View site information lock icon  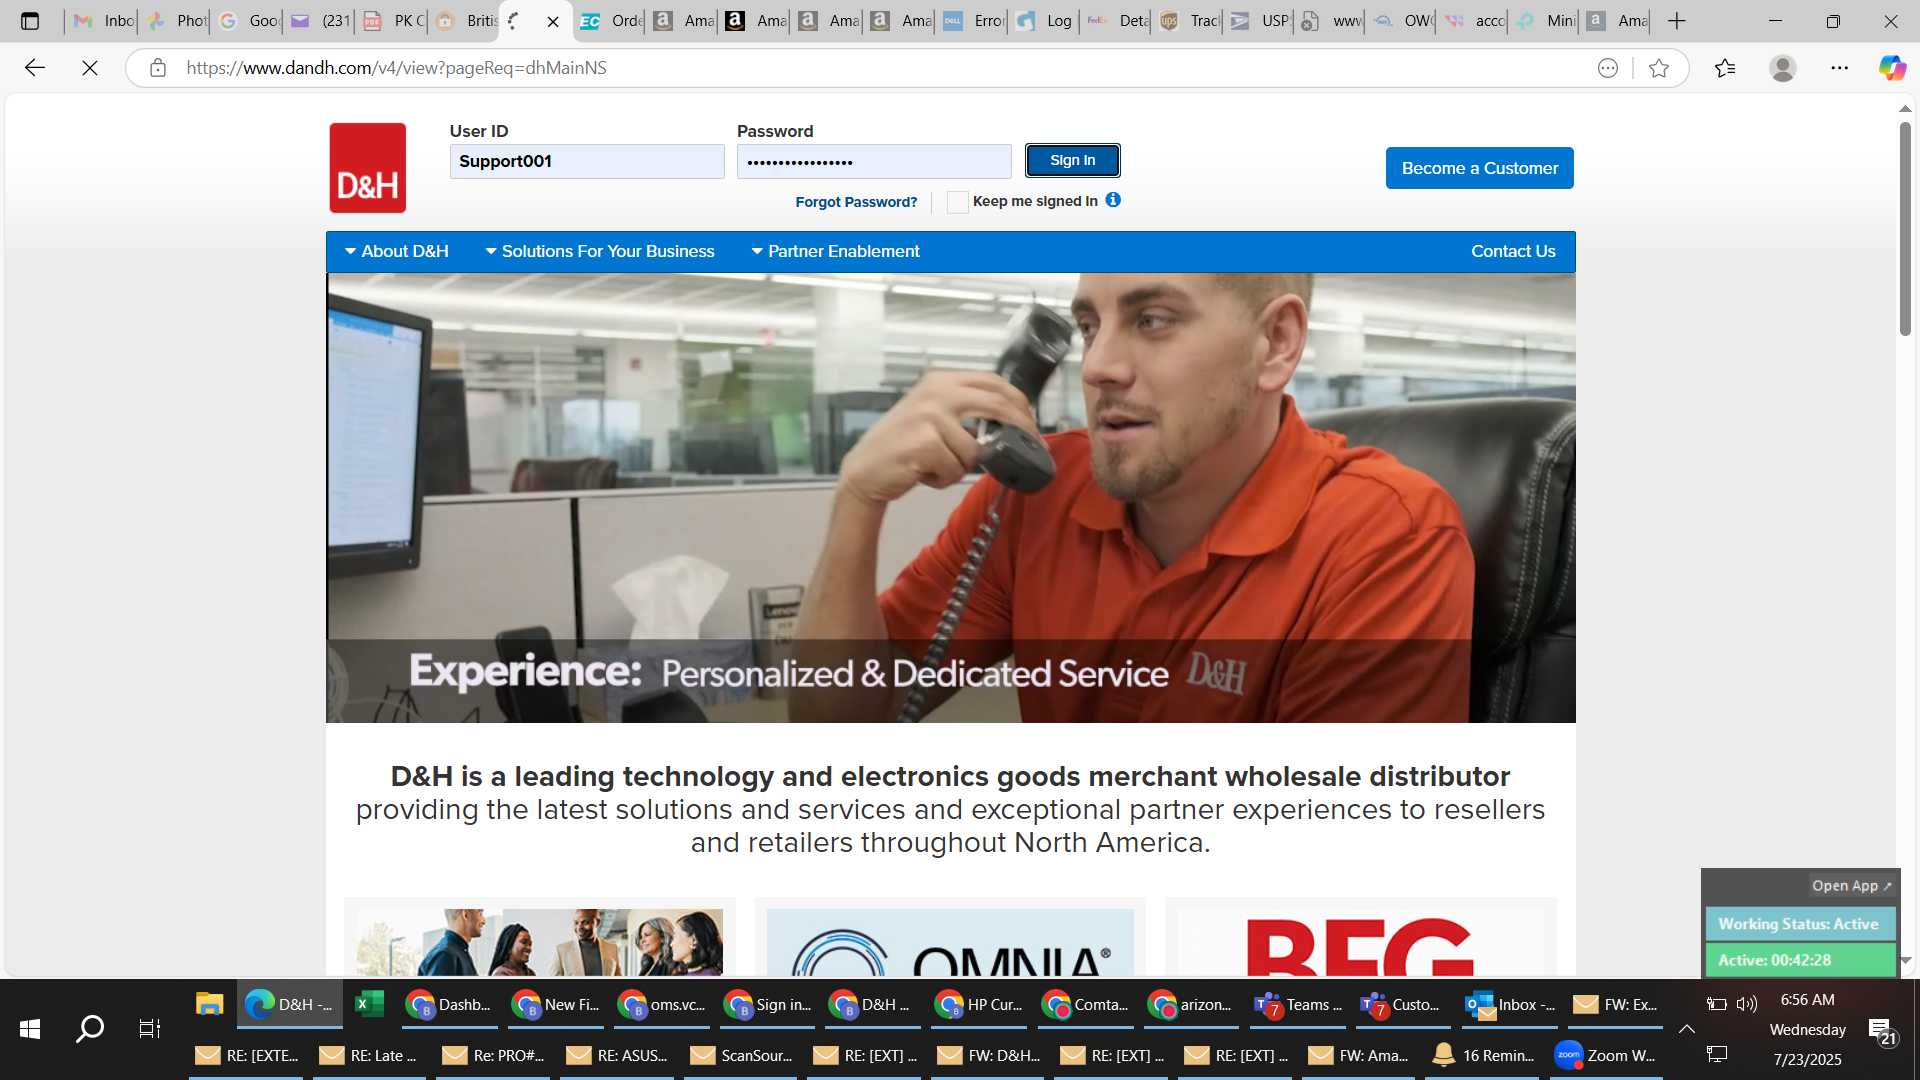[x=157, y=68]
